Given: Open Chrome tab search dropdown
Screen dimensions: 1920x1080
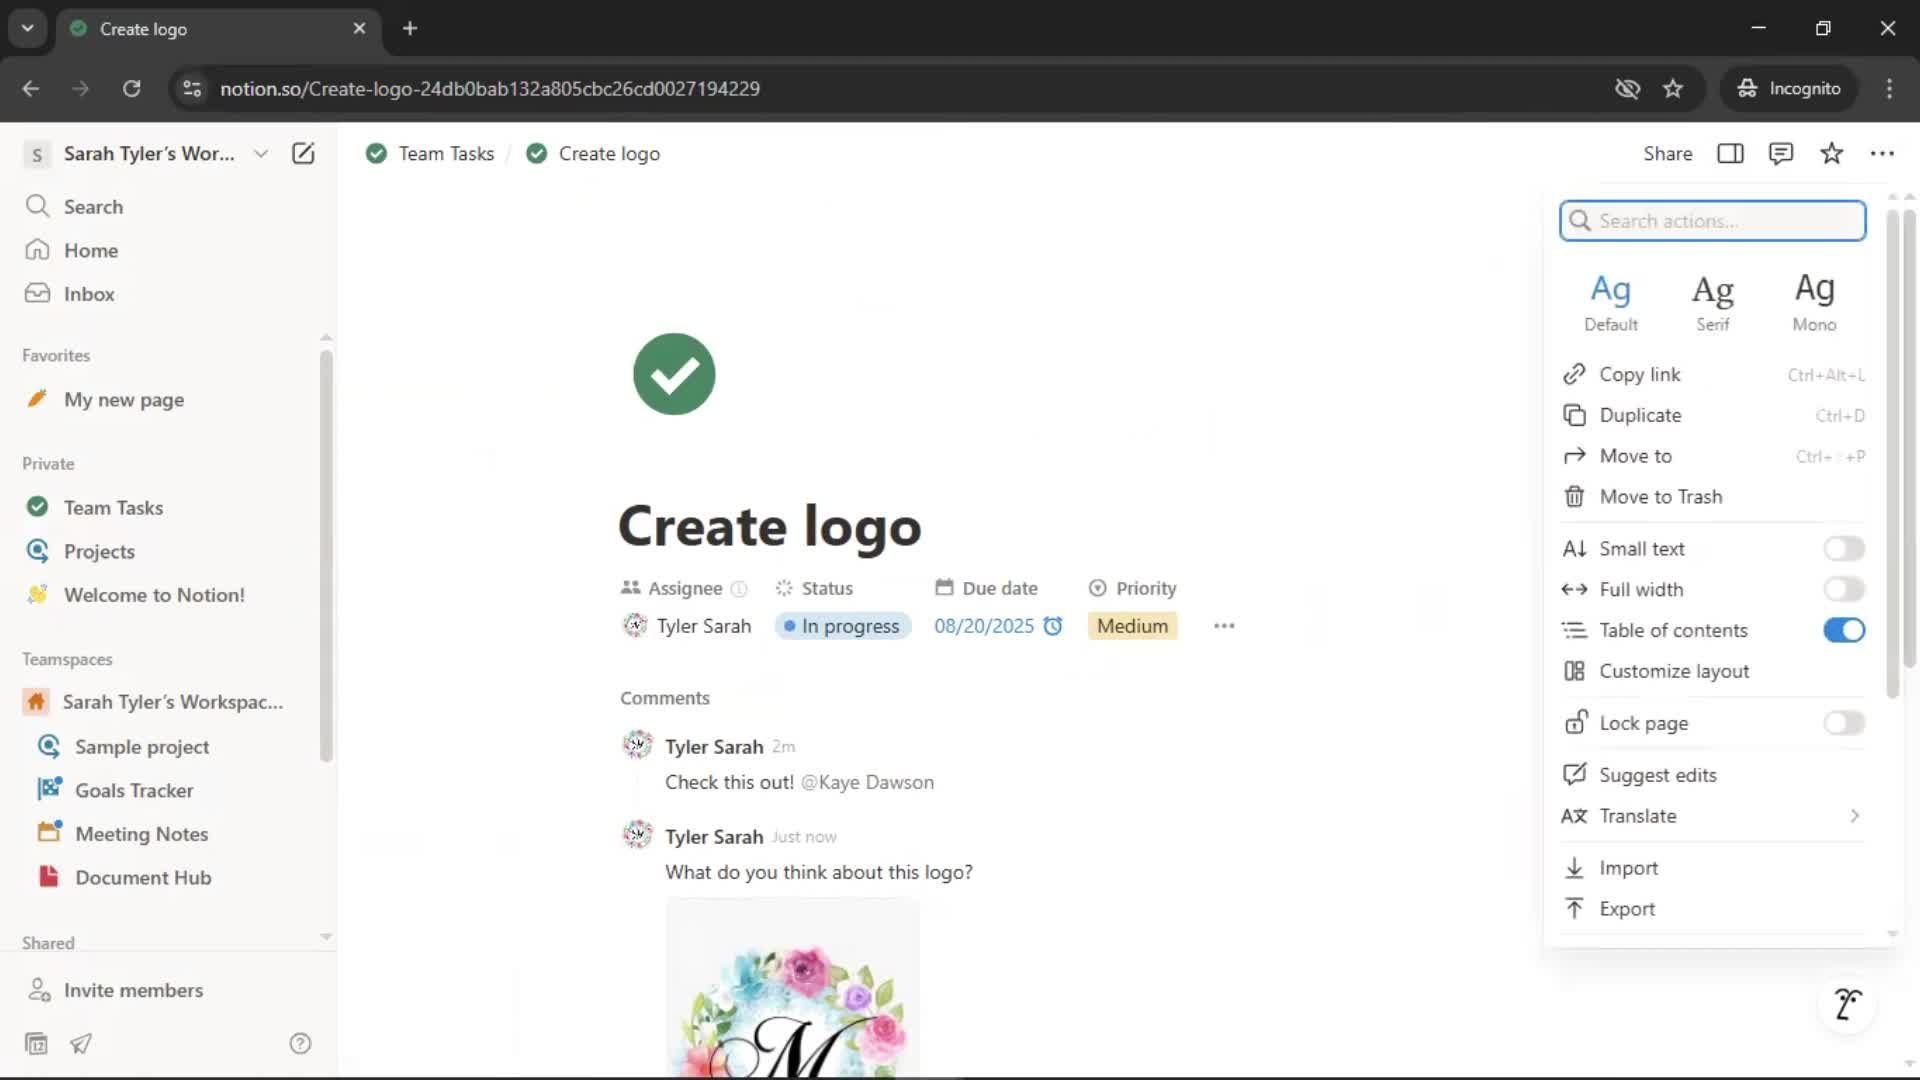Looking at the screenshot, I should click(x=28, y=28).
